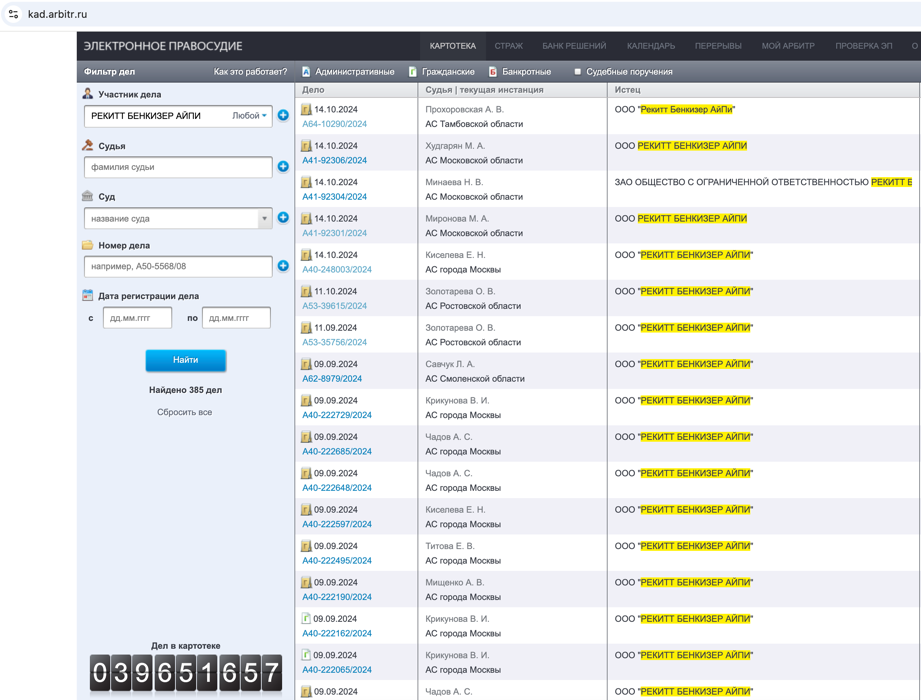Add another case participant with plus icon

(283, 115)
